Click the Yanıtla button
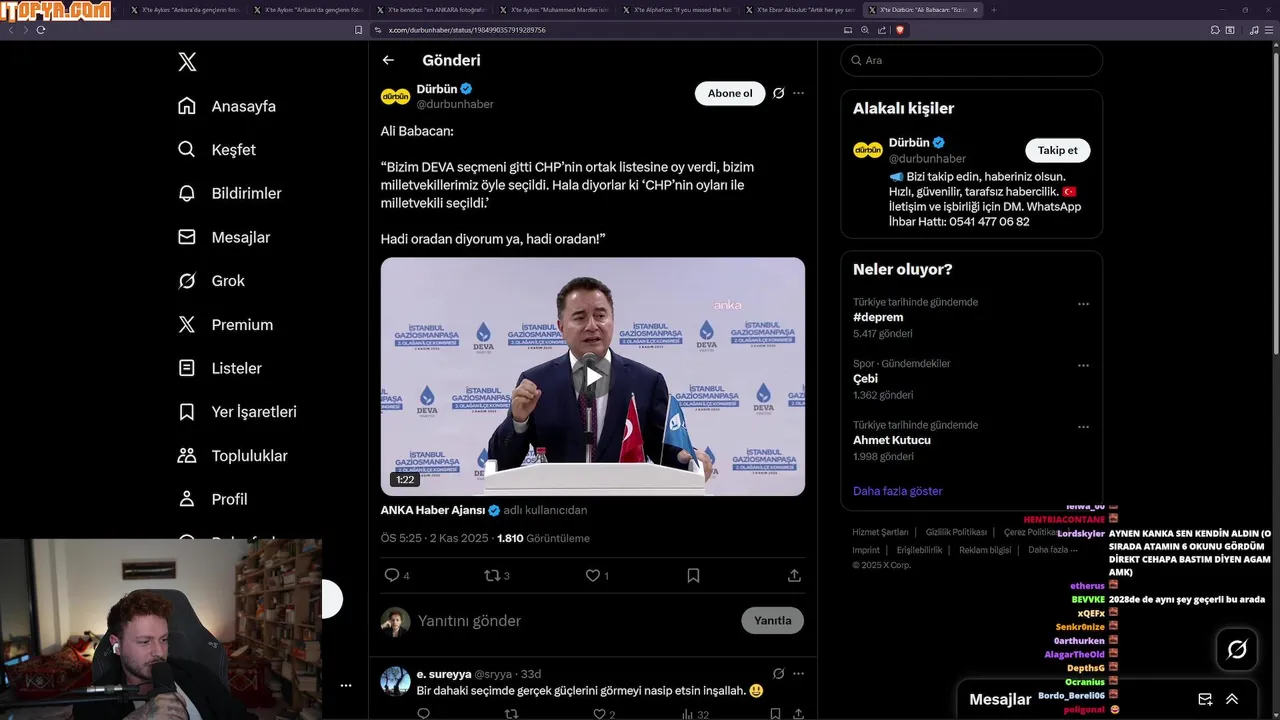The image size is (1280, 720). pyautogui.click(x=772, y=620)
